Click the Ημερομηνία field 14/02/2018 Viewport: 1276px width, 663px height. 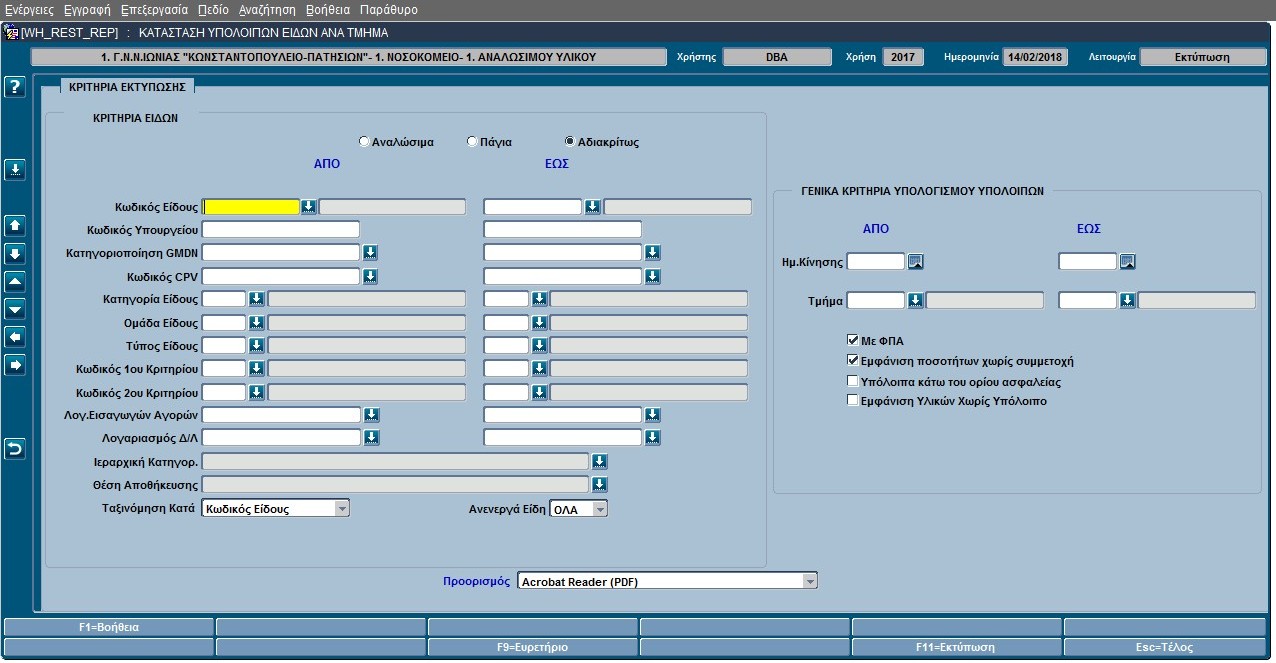coord(1035,57)
